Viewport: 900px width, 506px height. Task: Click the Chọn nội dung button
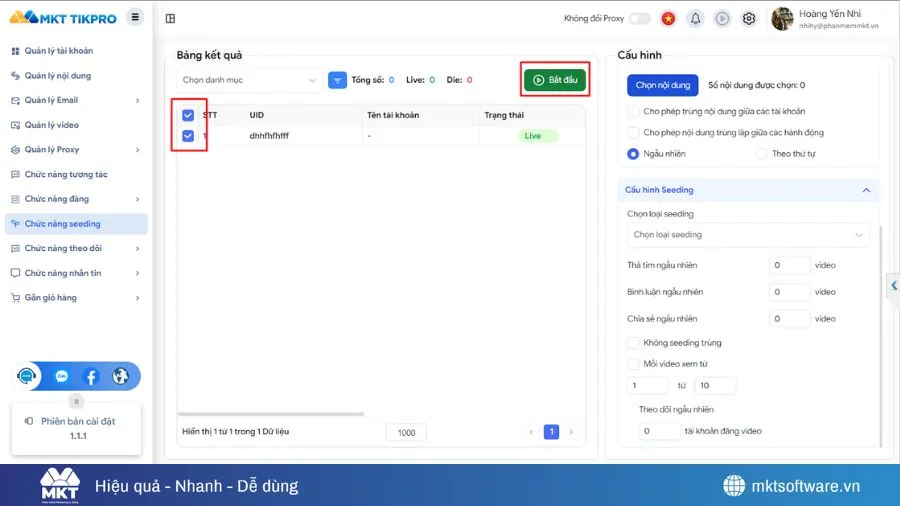pos(662,85)
